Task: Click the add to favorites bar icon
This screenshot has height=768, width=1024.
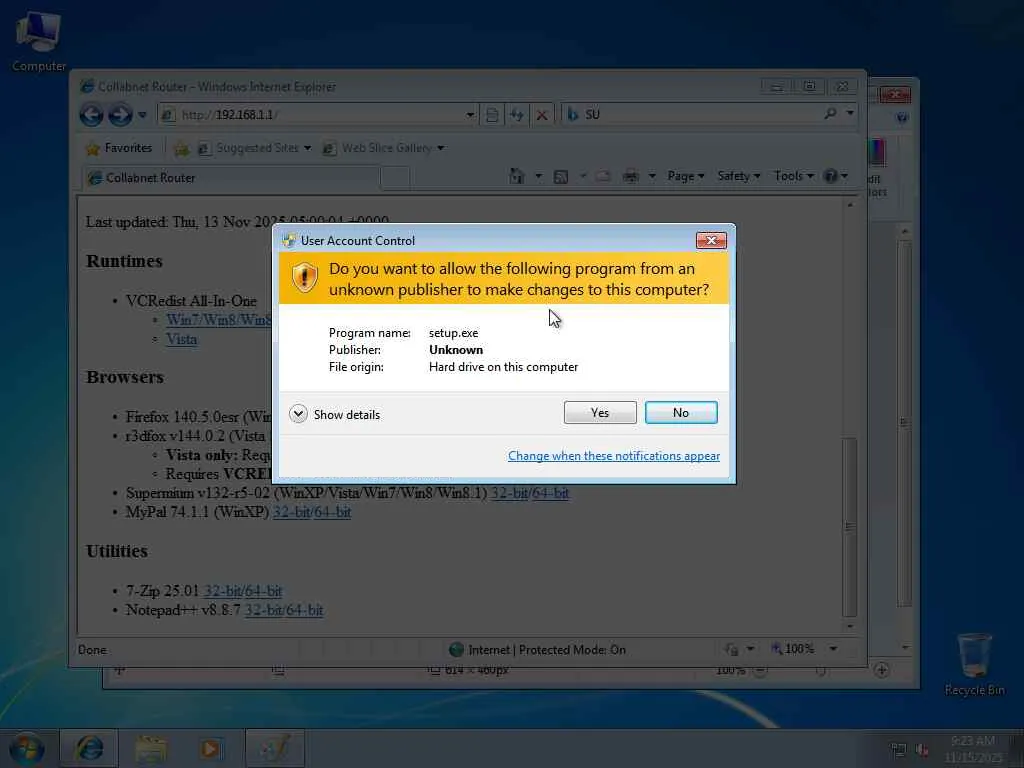Action: click(181, 149)
